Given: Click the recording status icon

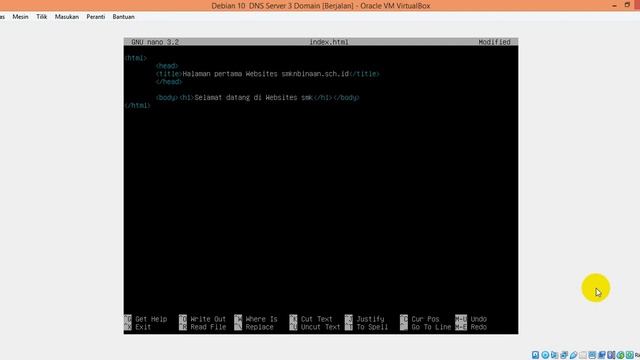Looking at the screenshot, I should pos(602,355).
